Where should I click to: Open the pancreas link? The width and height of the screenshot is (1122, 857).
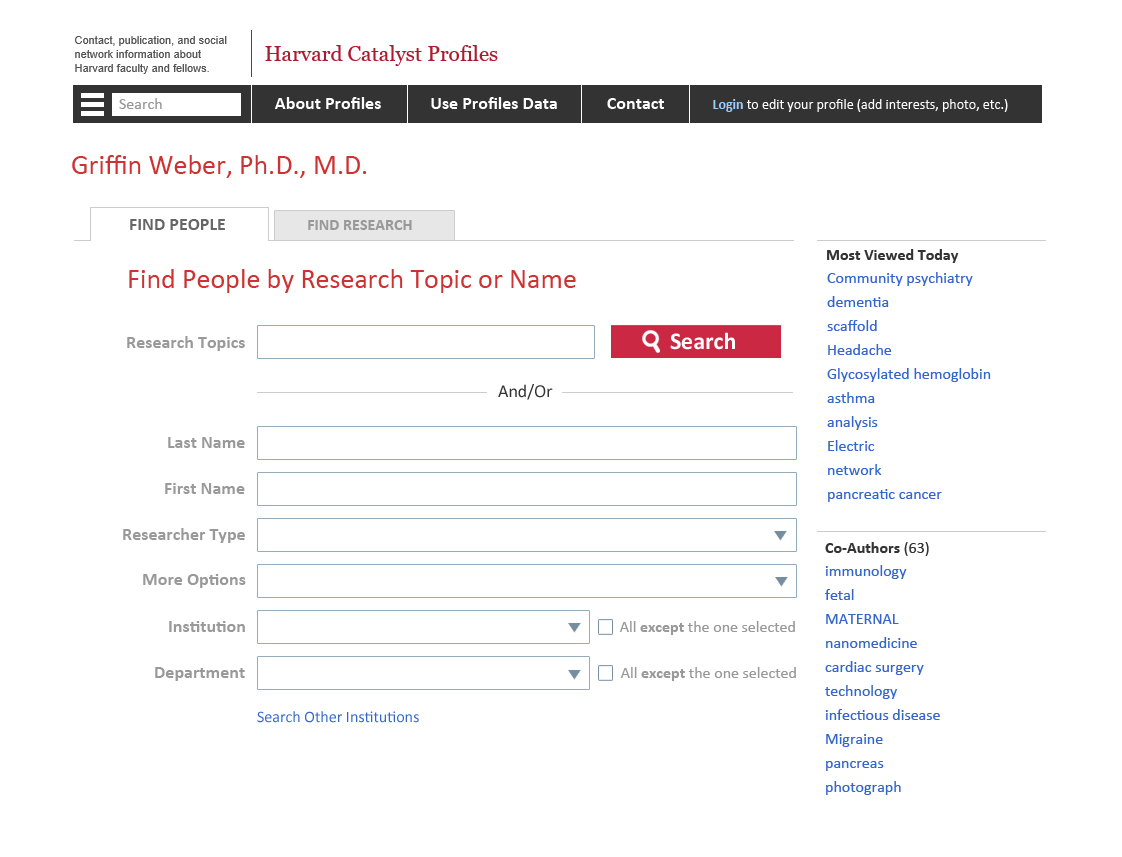tap(854, 763)
